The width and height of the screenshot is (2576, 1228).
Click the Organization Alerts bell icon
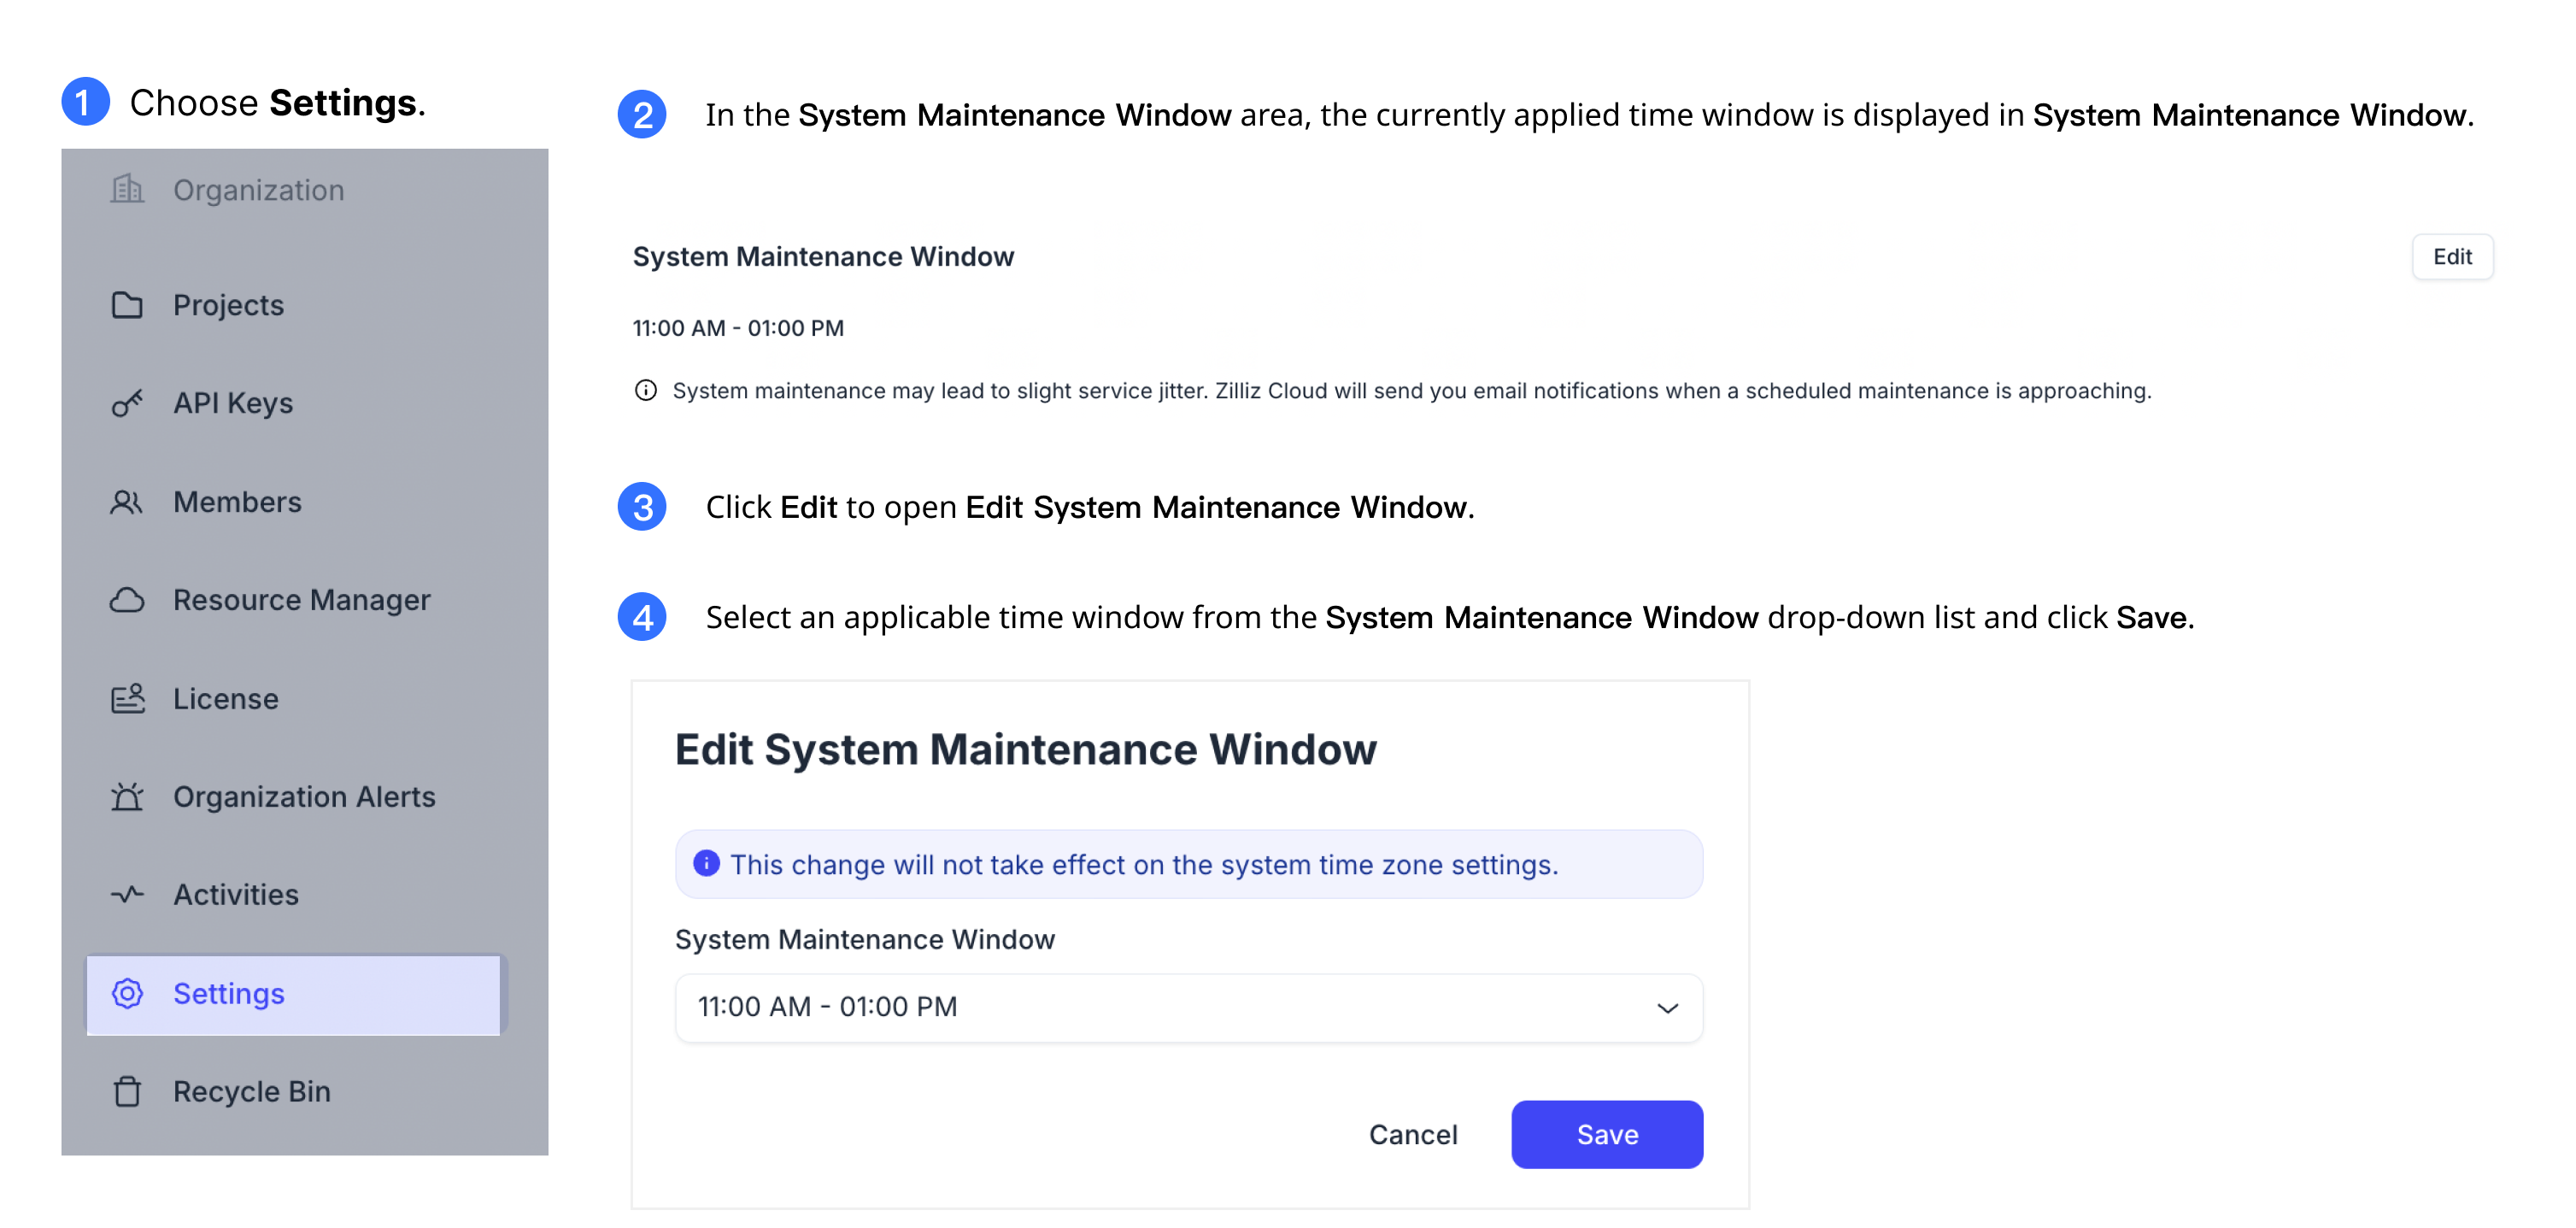point(126,796)
